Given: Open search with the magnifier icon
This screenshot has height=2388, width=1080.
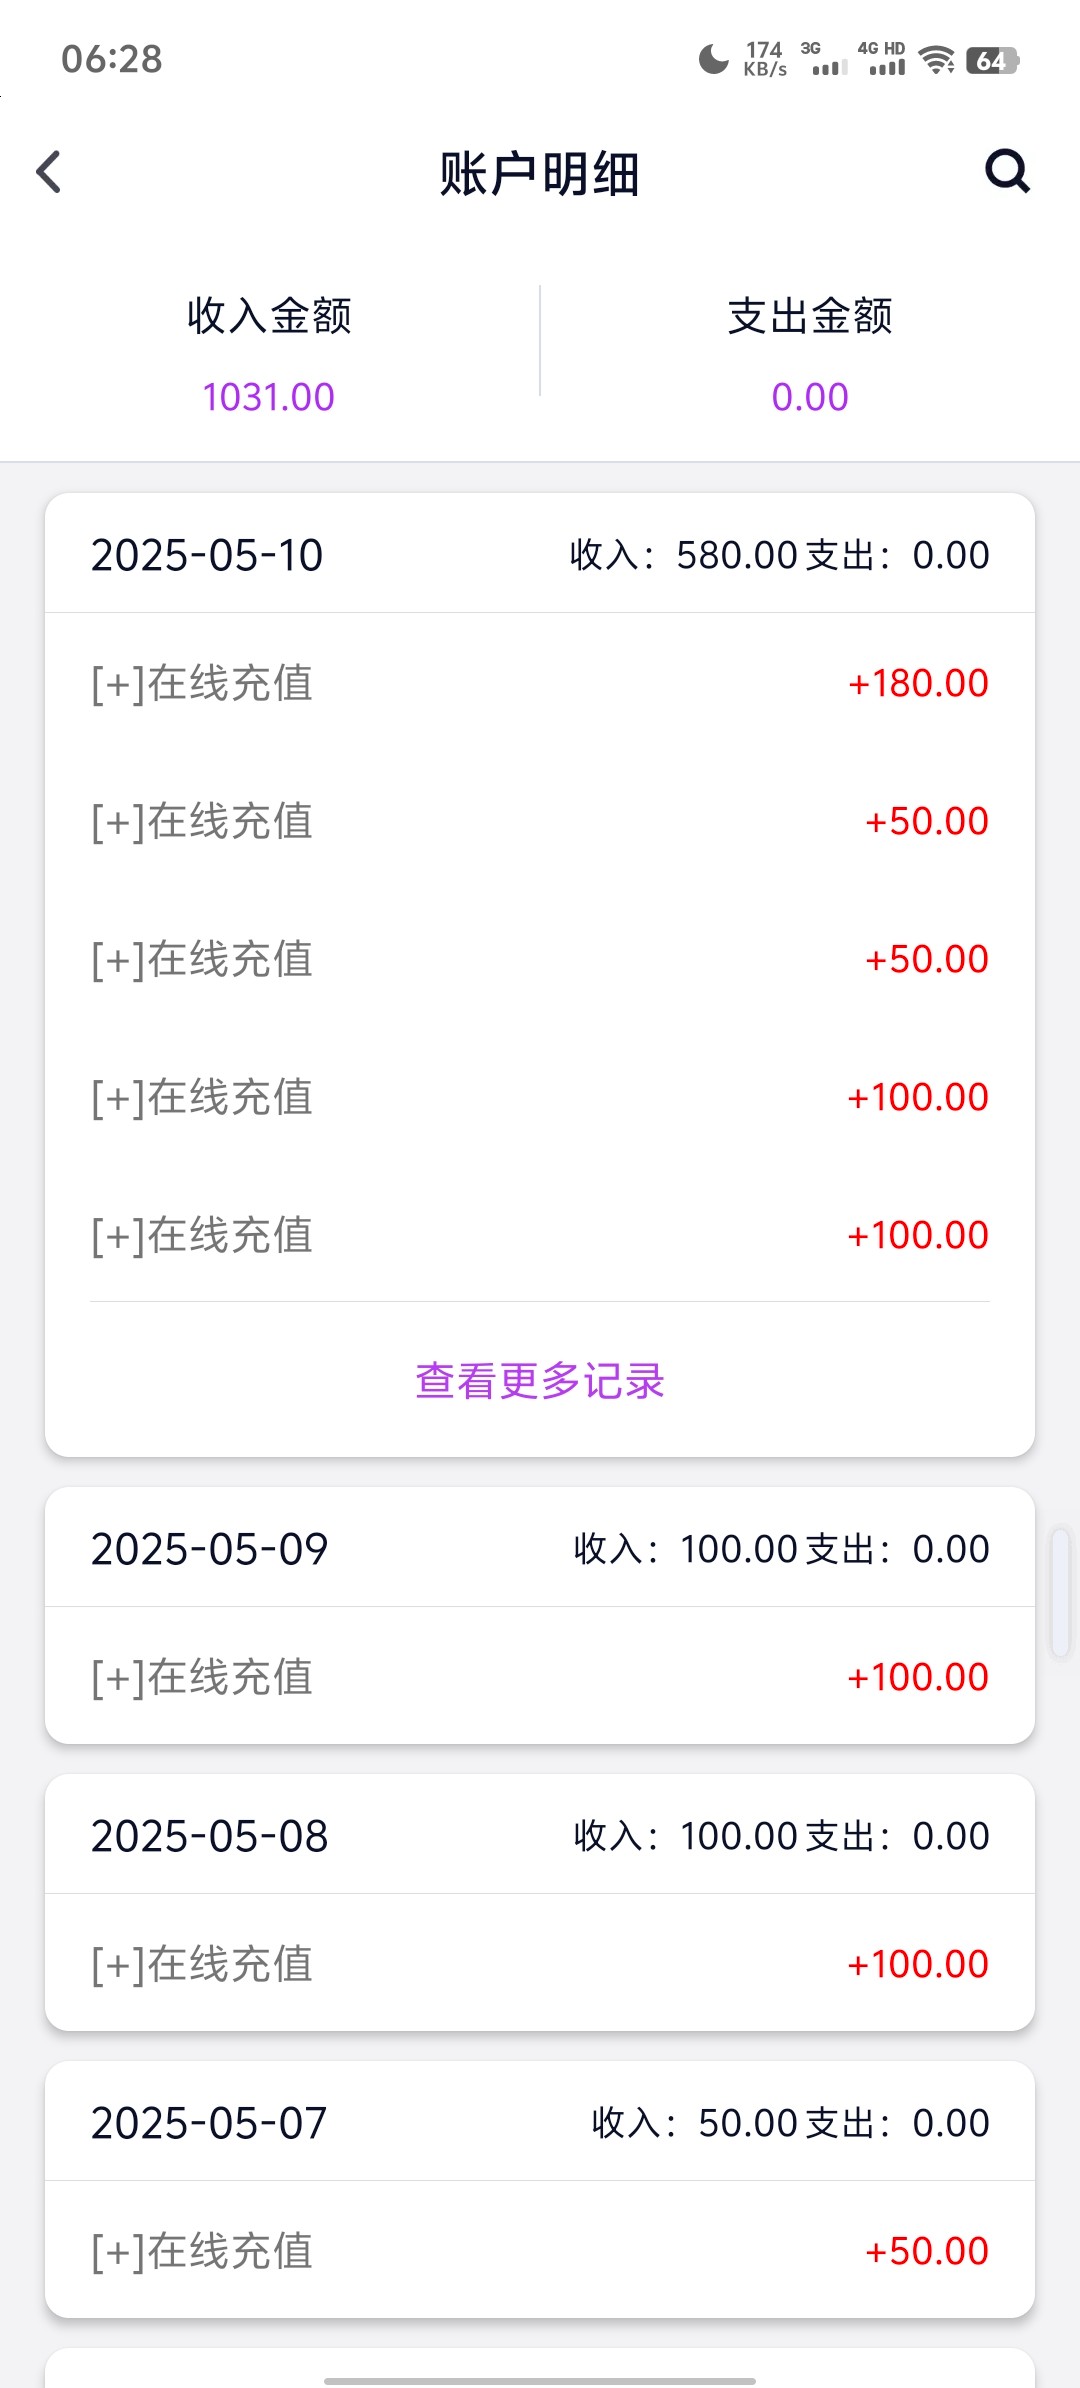Looking at the screenshot, I should pos(1007,171).
